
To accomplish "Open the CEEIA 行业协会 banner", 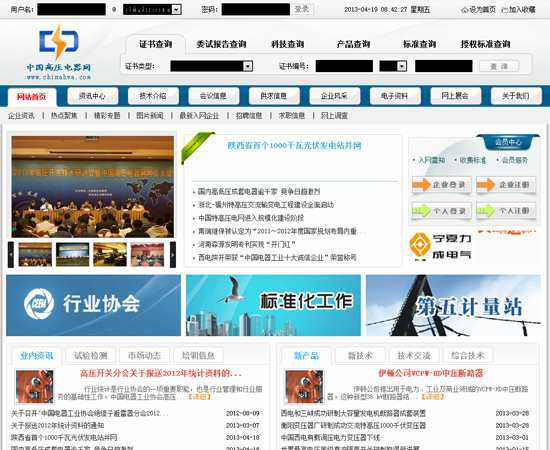I will pos(93,305).
